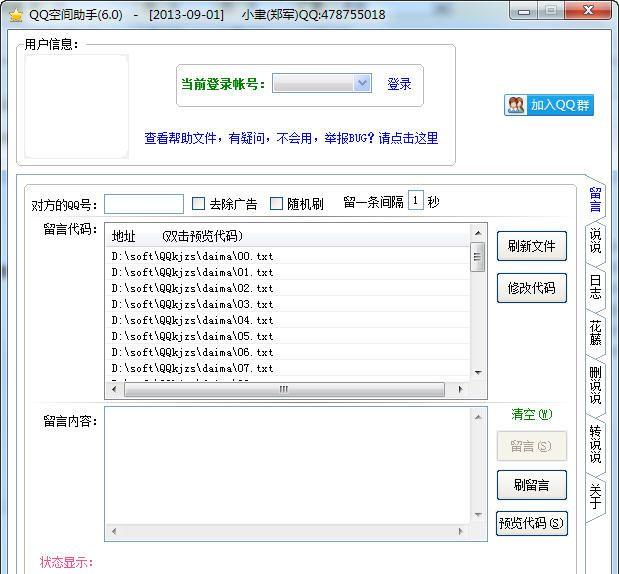The width and height of the screenshot is (619, 574).
Task: Click the 预览代码 button
Action: point(531,523)
